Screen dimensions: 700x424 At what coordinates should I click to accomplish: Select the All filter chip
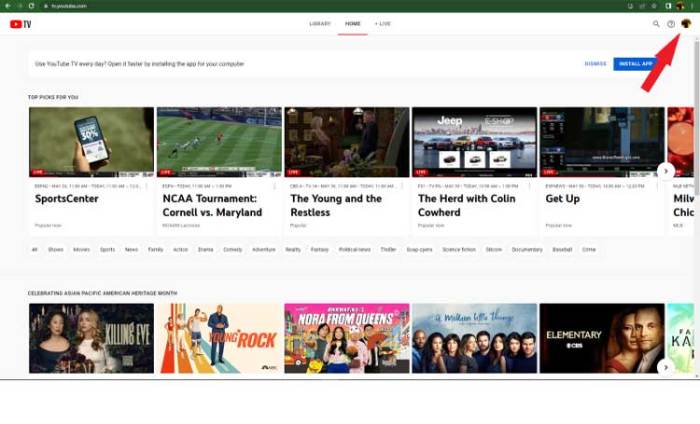coord(34,249)
